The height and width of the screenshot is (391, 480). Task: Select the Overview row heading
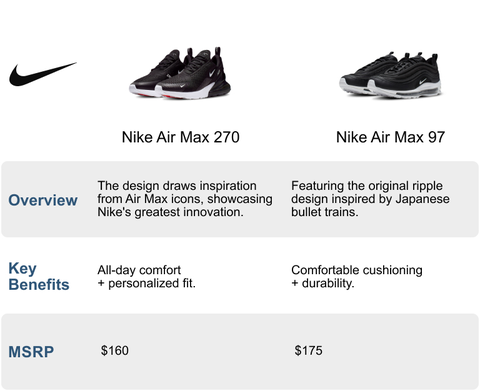point(43,200)
